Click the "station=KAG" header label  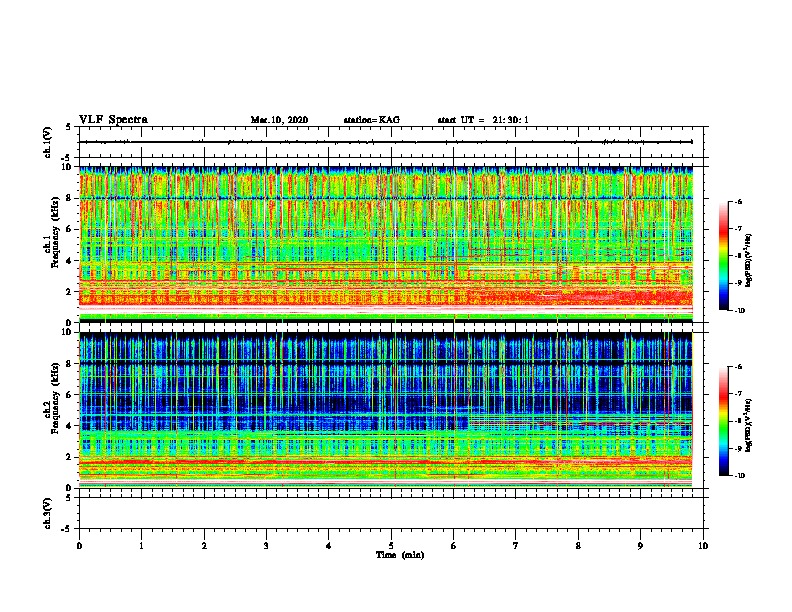(371, 120)
